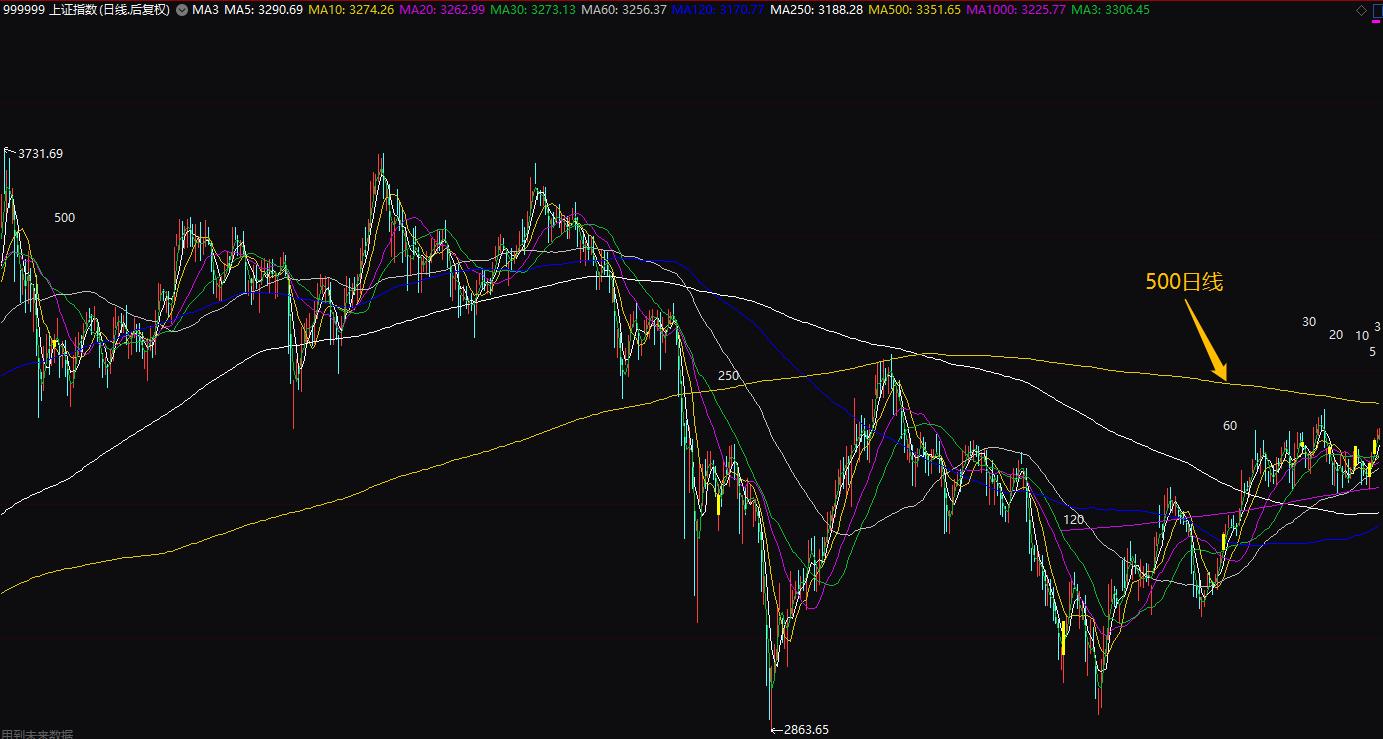This screenshot has width=1383, height=739.
Task: Click the diamond icon in top-right corner
Action: [1361, 10]
